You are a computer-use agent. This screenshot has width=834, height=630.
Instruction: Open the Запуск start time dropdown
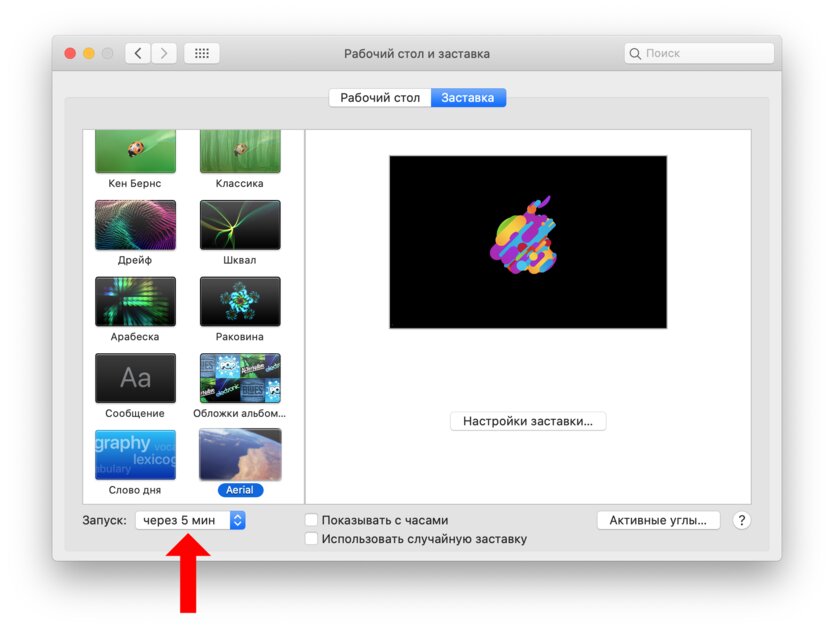pos(190,520)
